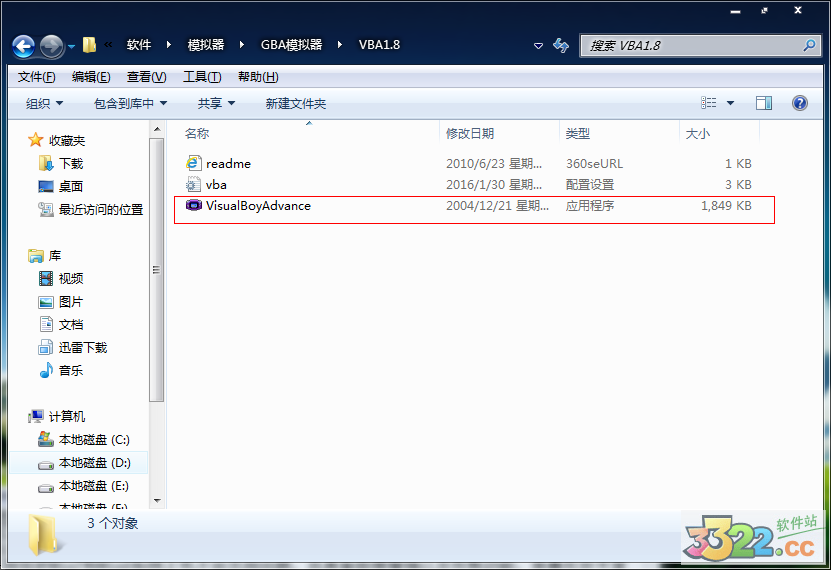Open the 文件(F) menu
This screenshot has width=831, height=570.
[x=37, y=77]
